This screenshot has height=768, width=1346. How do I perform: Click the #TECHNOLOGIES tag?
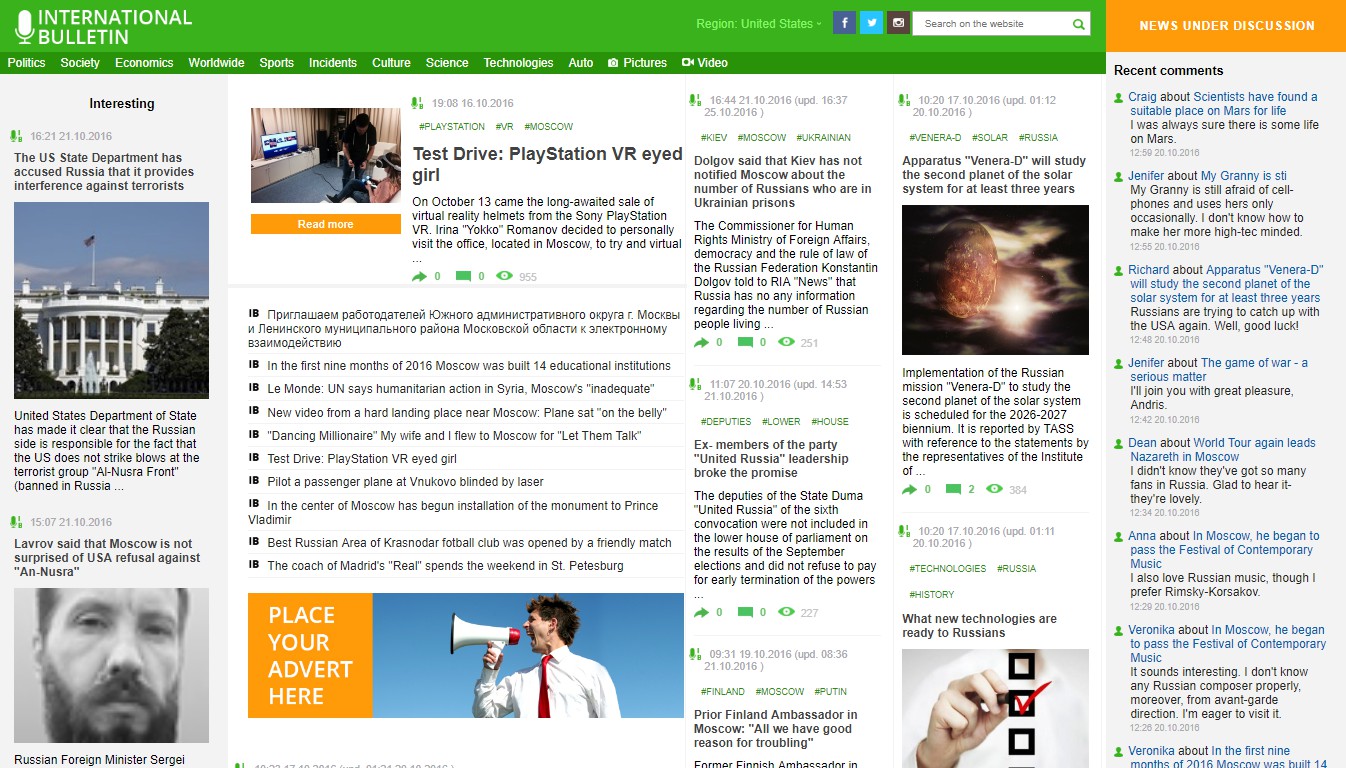[948, 569]
